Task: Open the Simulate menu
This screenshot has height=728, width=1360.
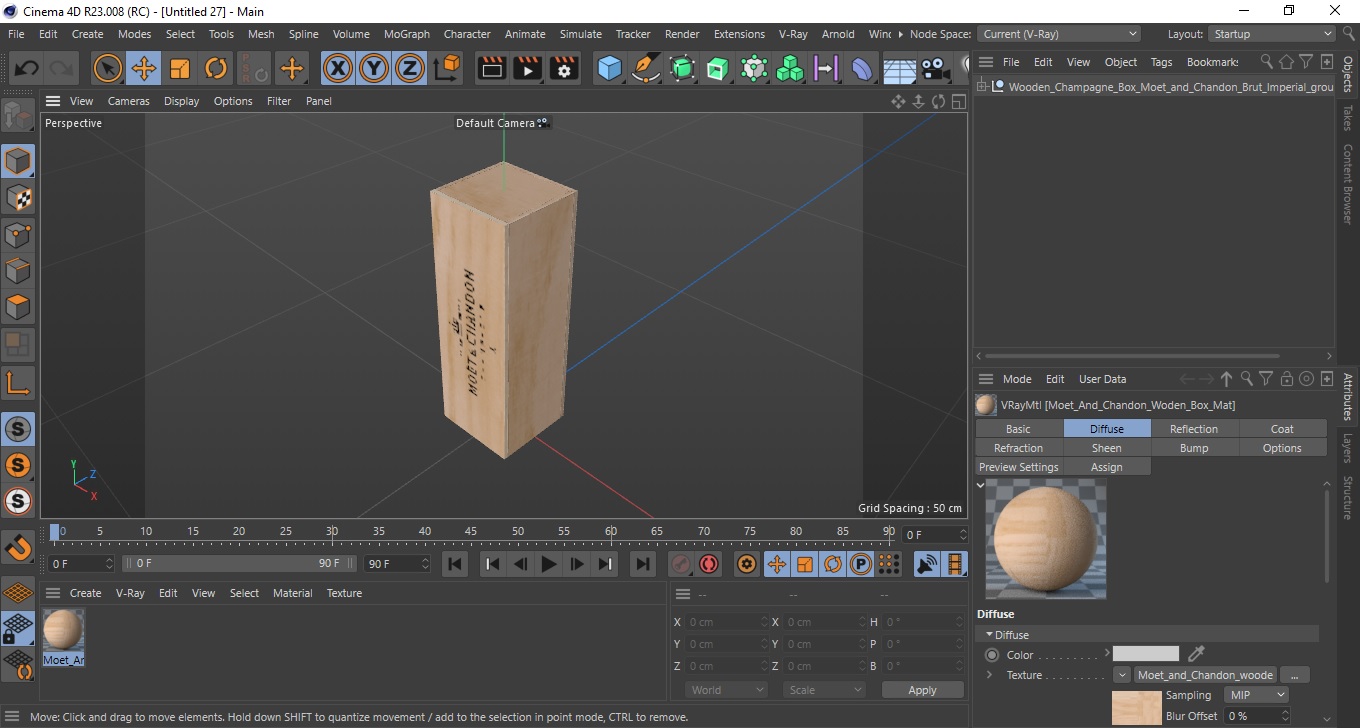Action: (580, 34)
